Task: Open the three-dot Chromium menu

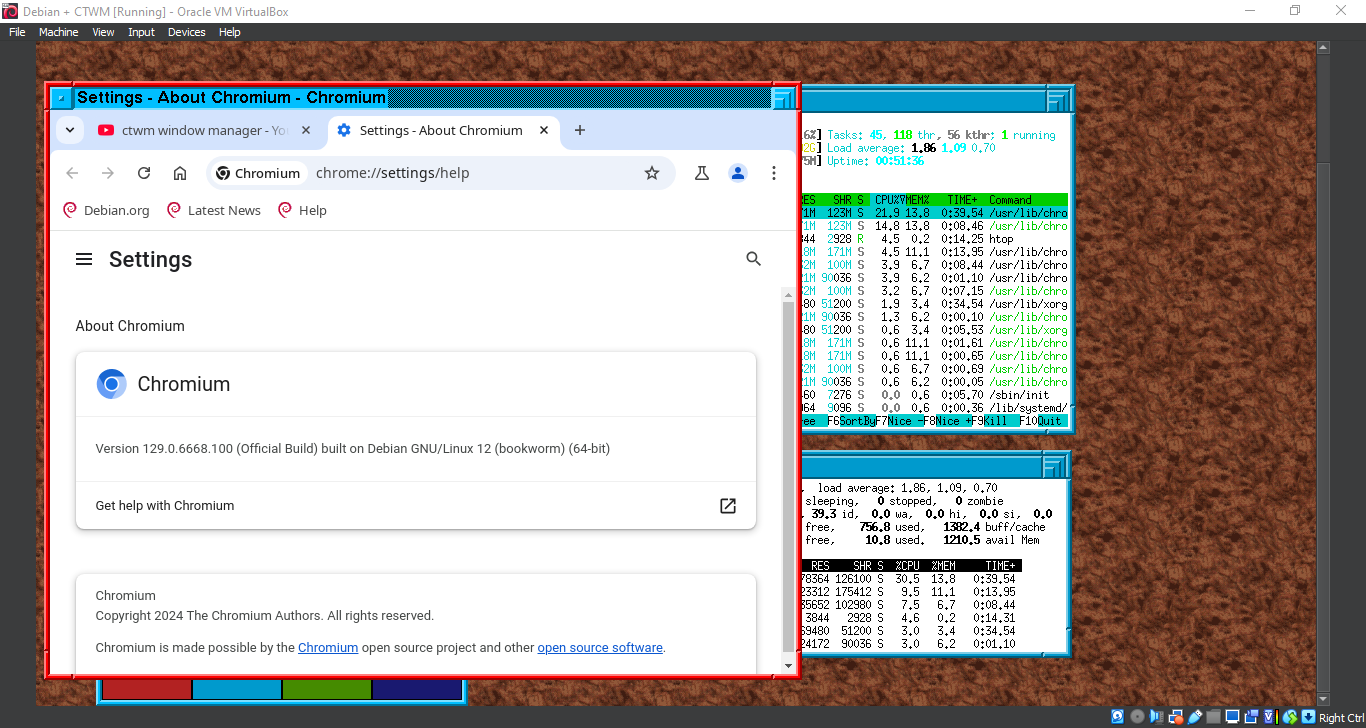Action: point(774,173)
